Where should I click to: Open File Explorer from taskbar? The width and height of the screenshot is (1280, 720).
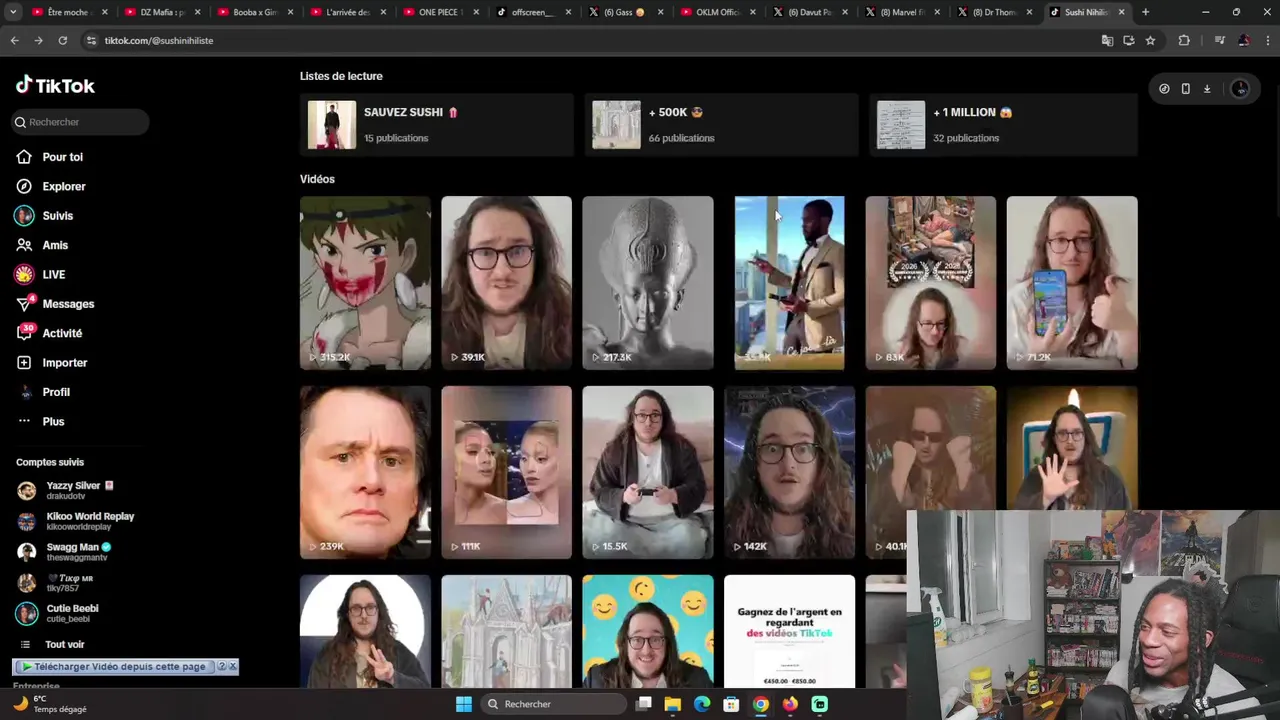pos(673,704)
